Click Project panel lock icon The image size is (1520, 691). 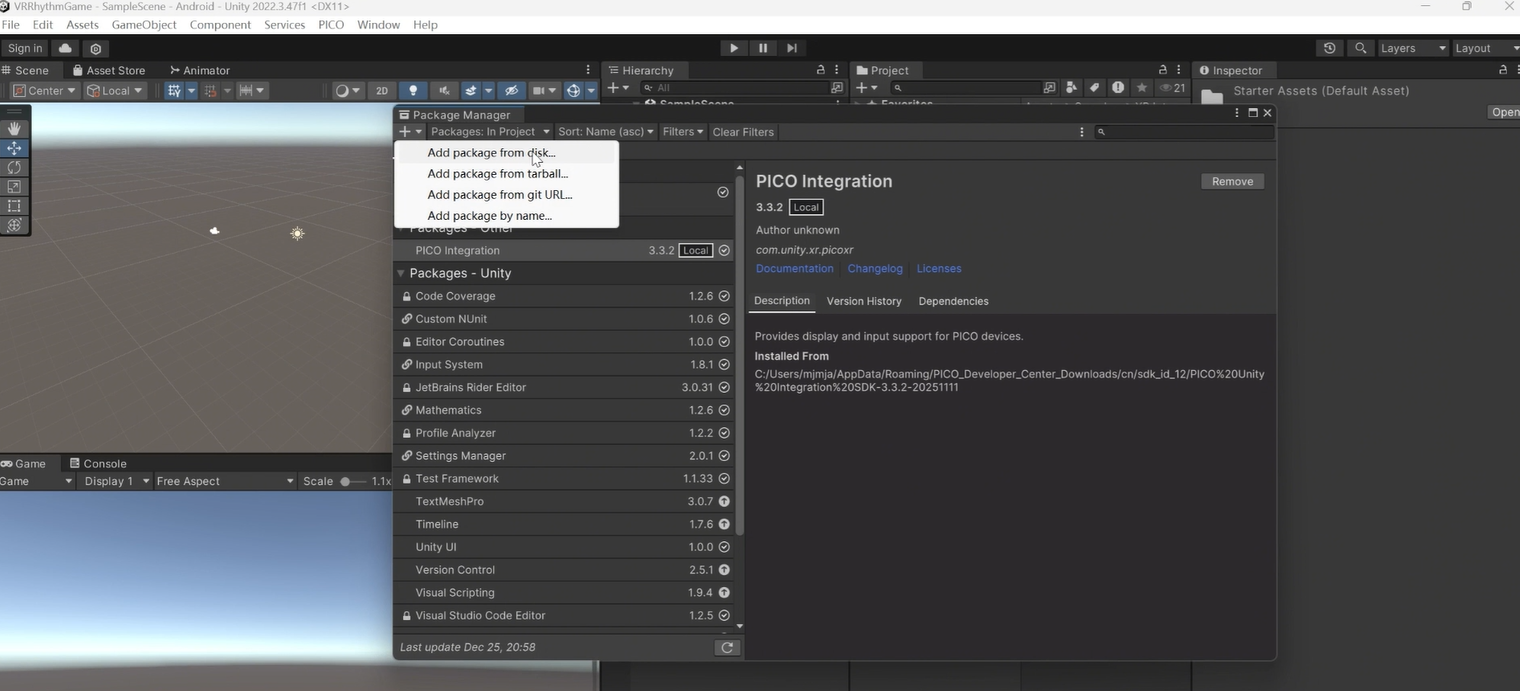tap(1163, 70)
